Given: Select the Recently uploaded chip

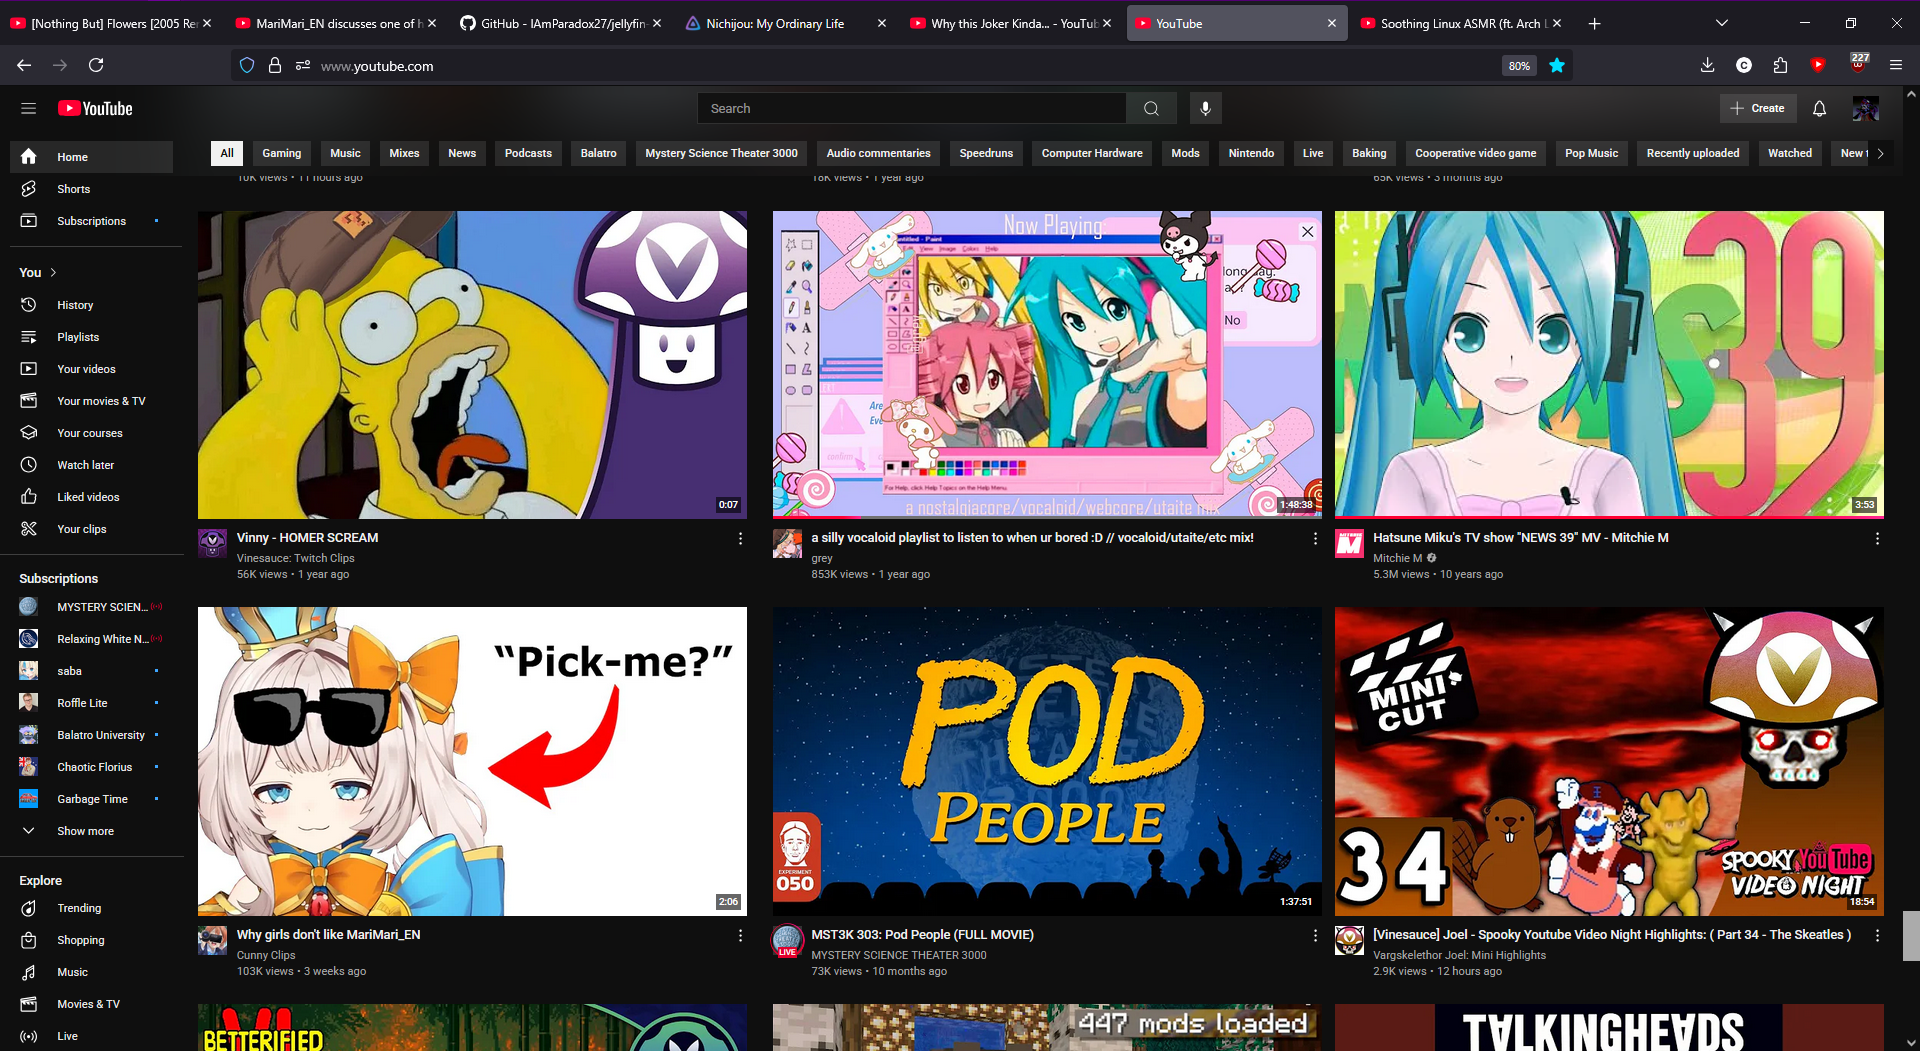Looking at the screenshot, I should [1692, 153].
